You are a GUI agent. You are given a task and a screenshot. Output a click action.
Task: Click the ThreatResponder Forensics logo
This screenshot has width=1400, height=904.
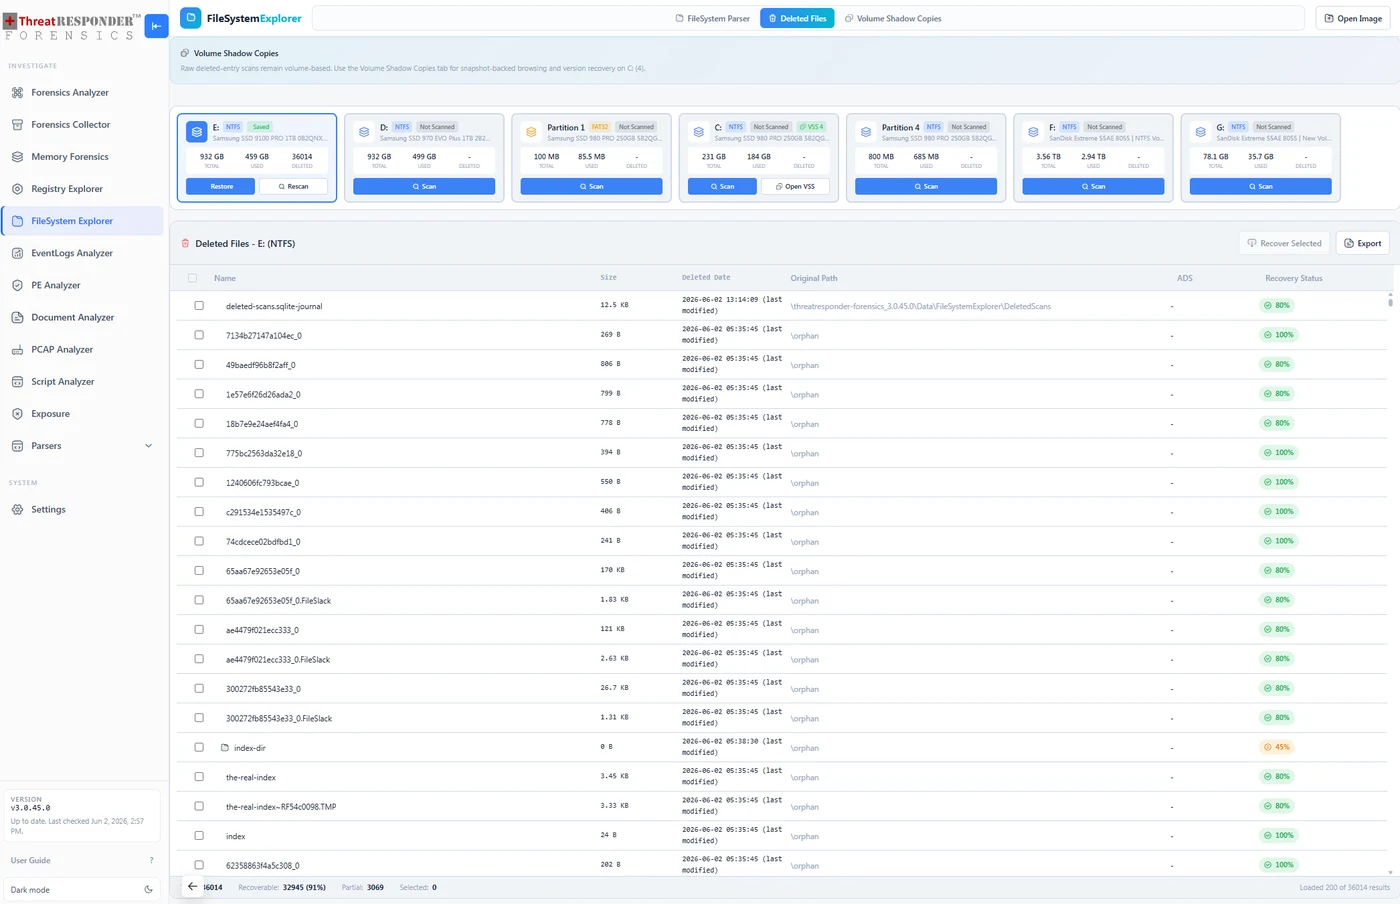(72, 27)
